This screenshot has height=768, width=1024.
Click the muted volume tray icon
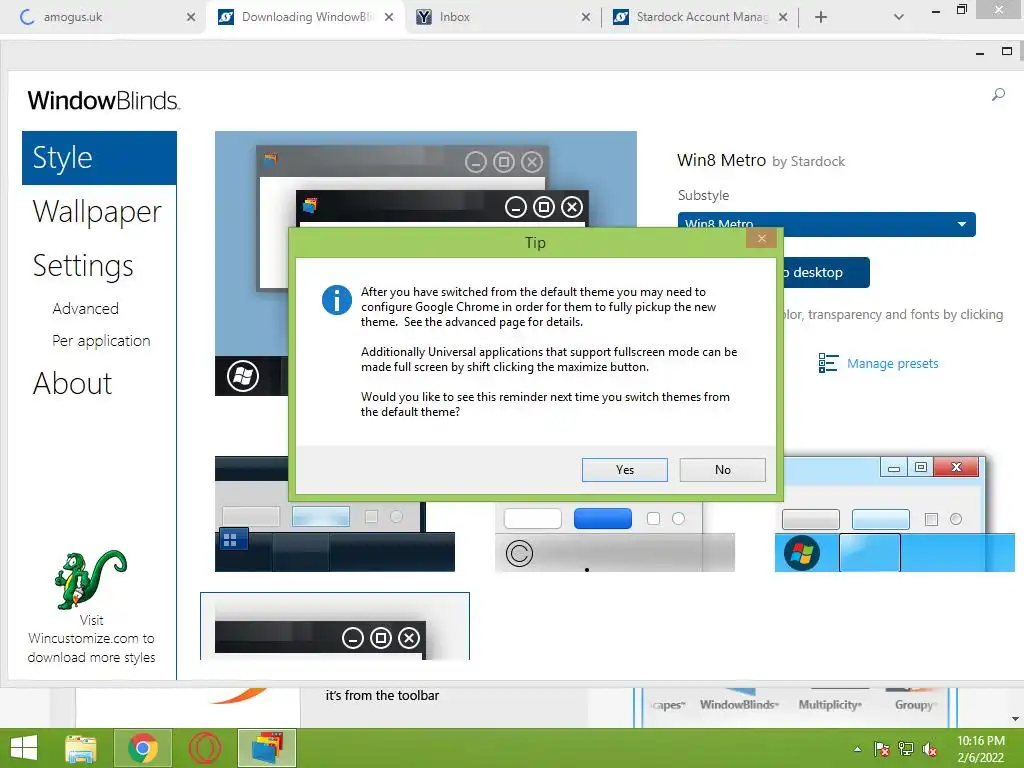929,749
